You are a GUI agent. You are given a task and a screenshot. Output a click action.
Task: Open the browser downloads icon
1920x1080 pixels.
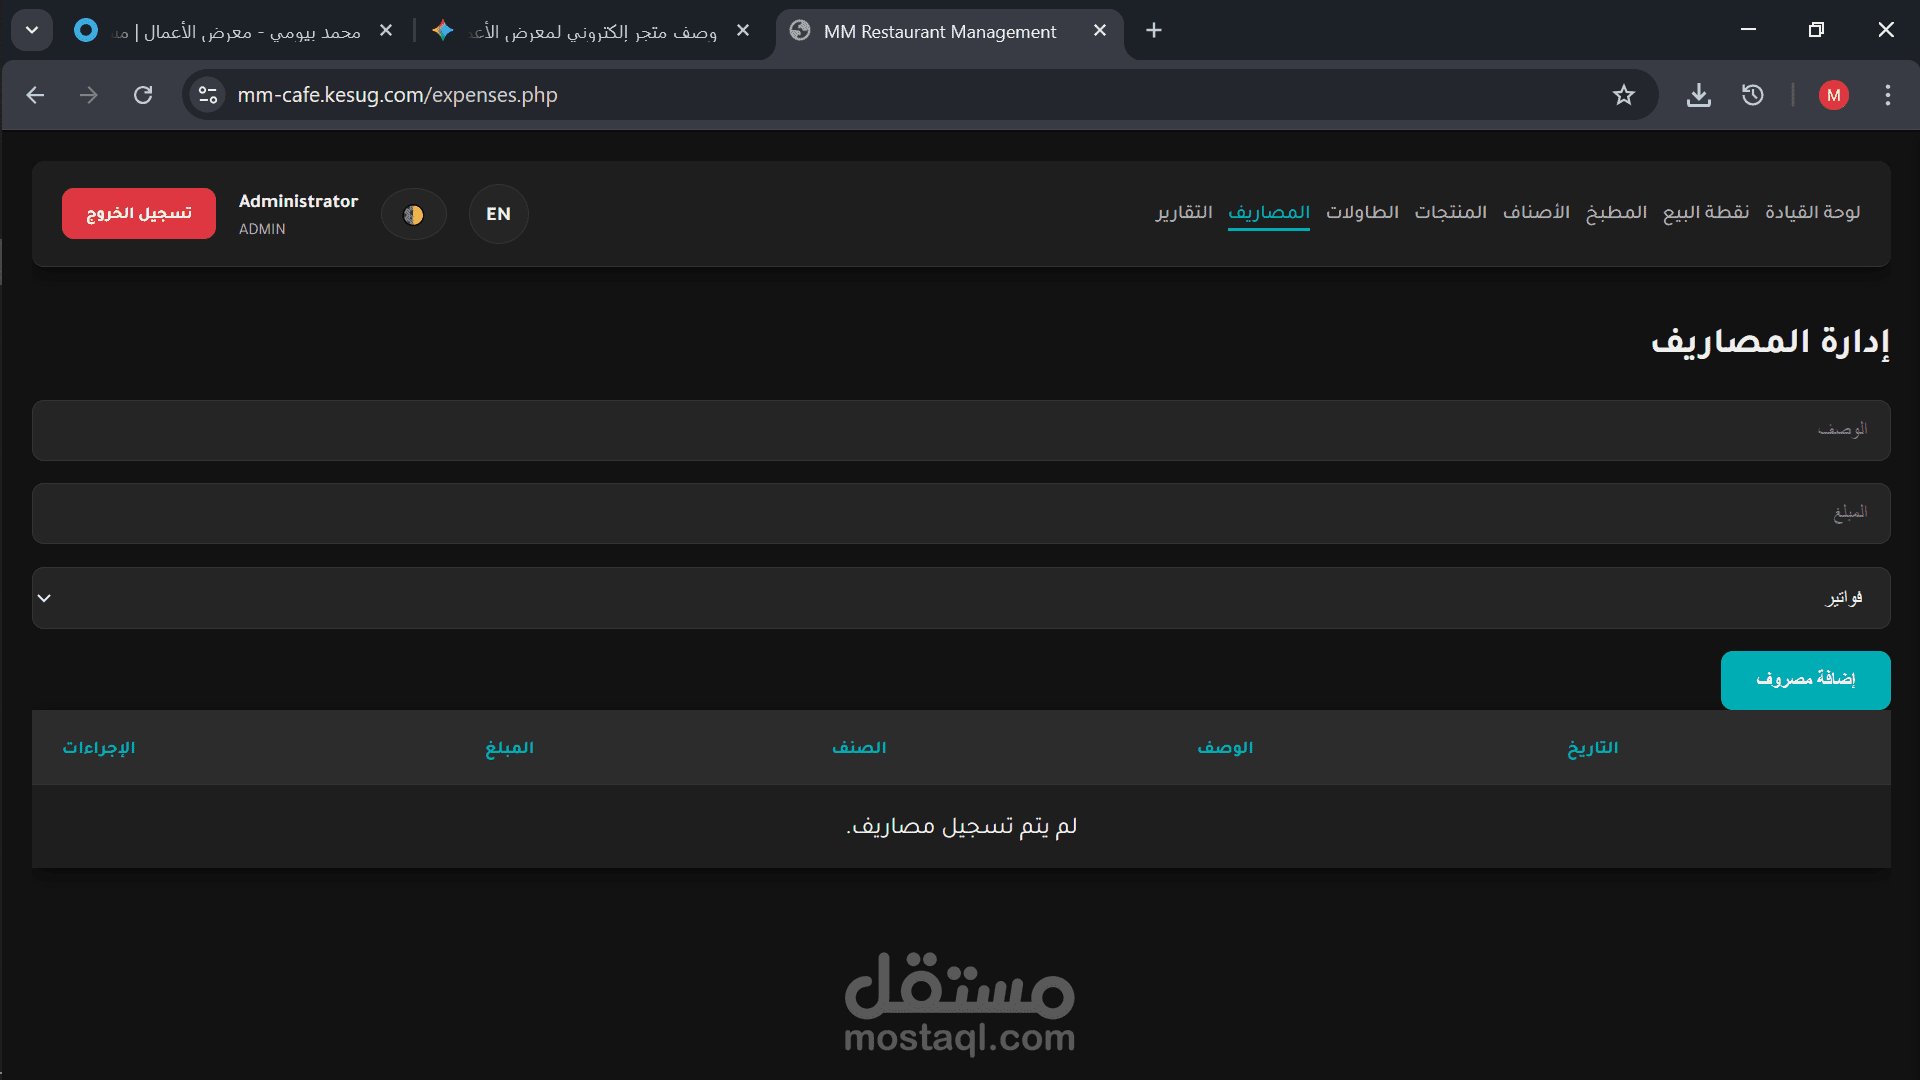pyautogui.click(x=1698, y=95)
